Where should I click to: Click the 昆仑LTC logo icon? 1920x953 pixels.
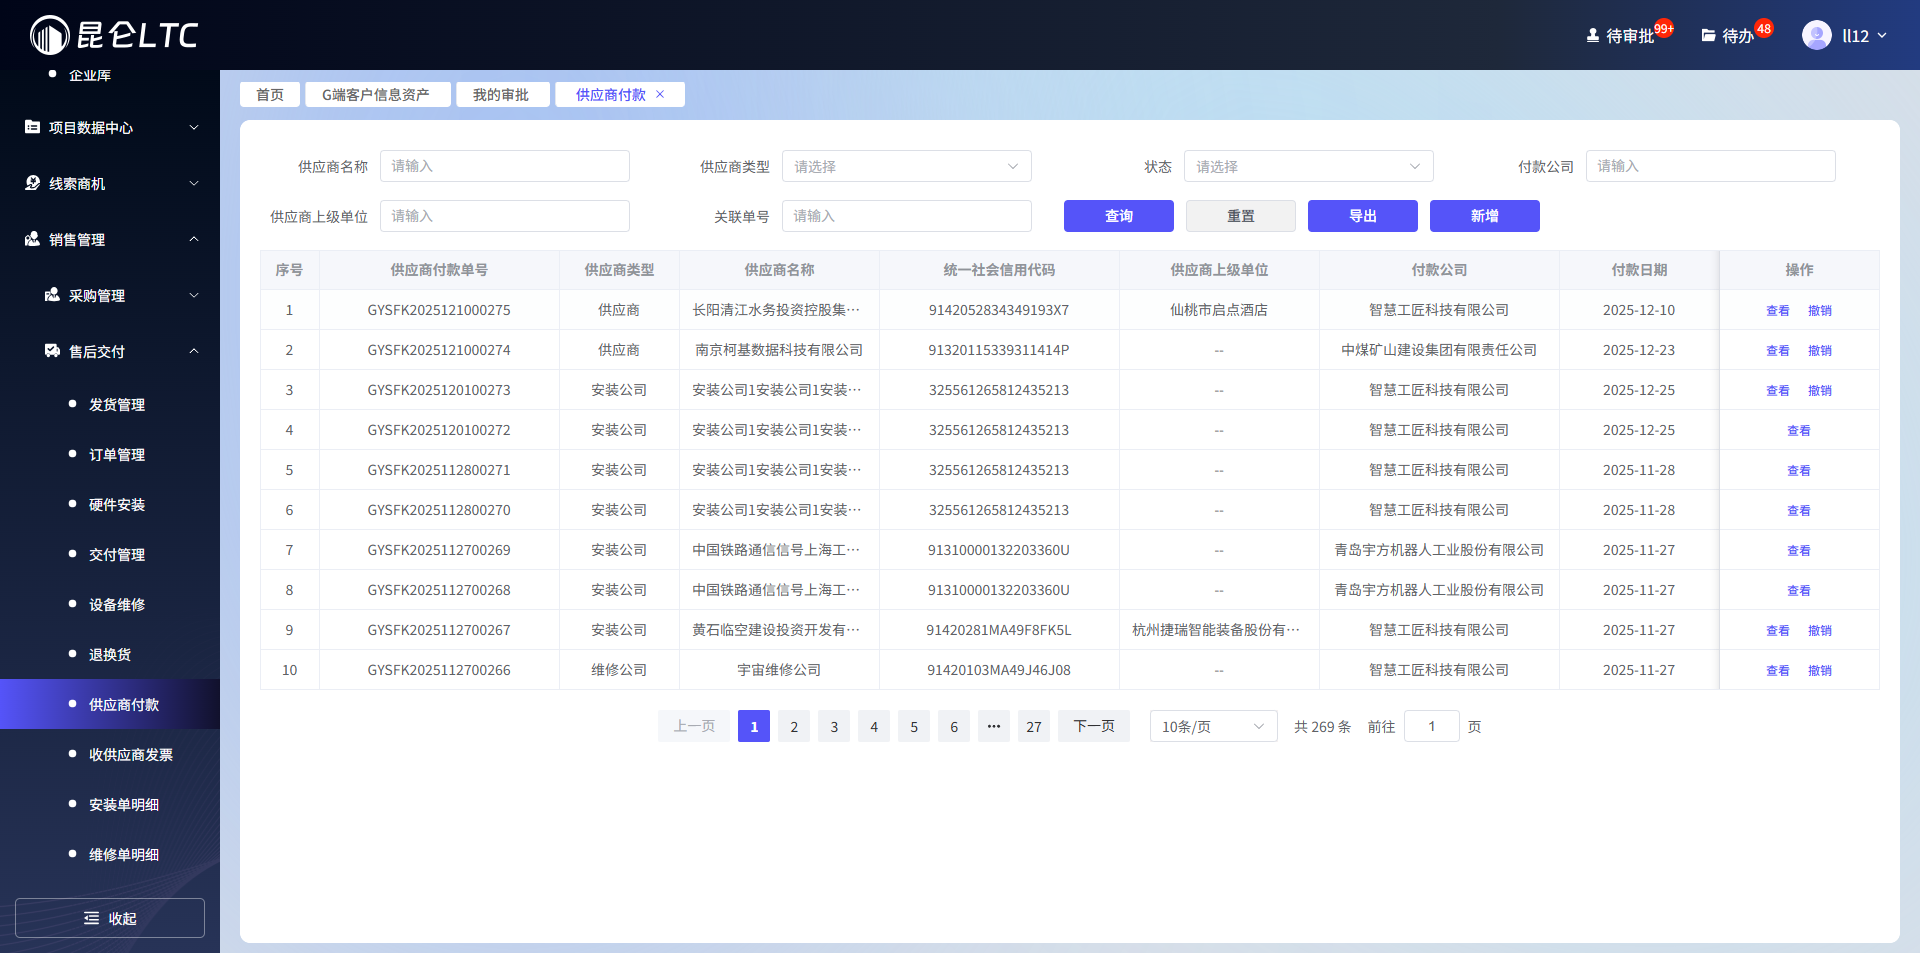pos(47,34)
